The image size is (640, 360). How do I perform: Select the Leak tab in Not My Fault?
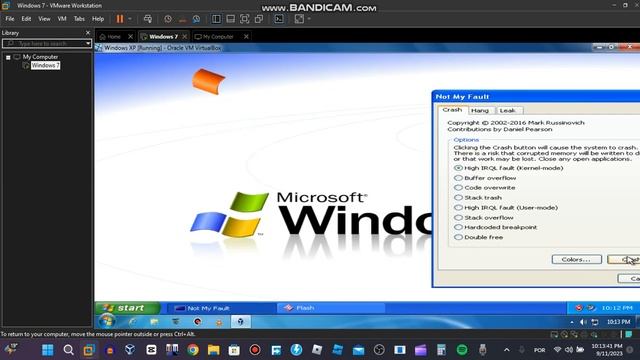click(508, 111)
